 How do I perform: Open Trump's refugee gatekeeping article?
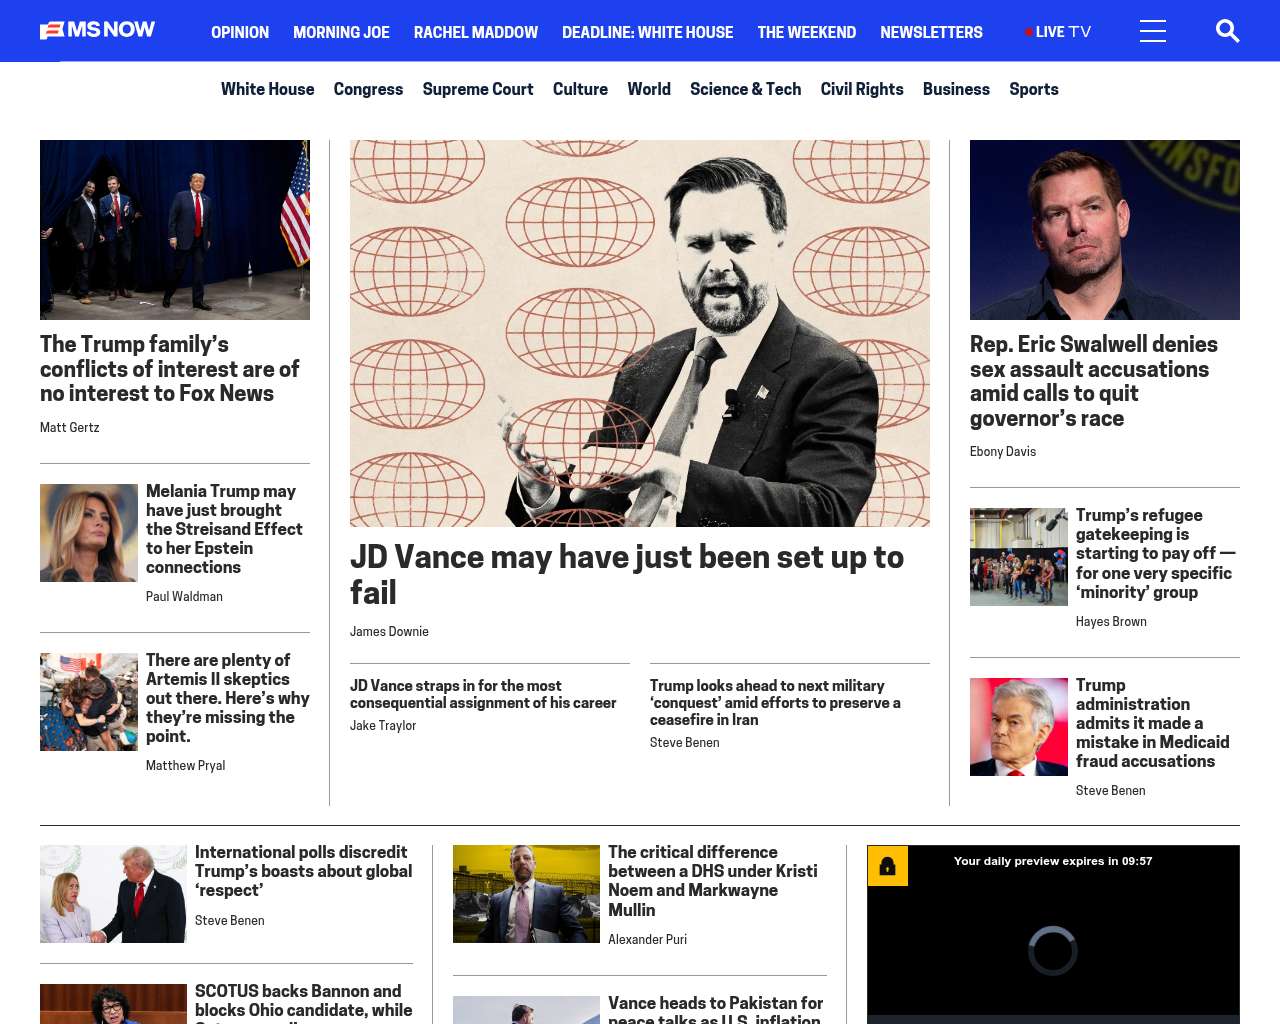pos(1155,553)
